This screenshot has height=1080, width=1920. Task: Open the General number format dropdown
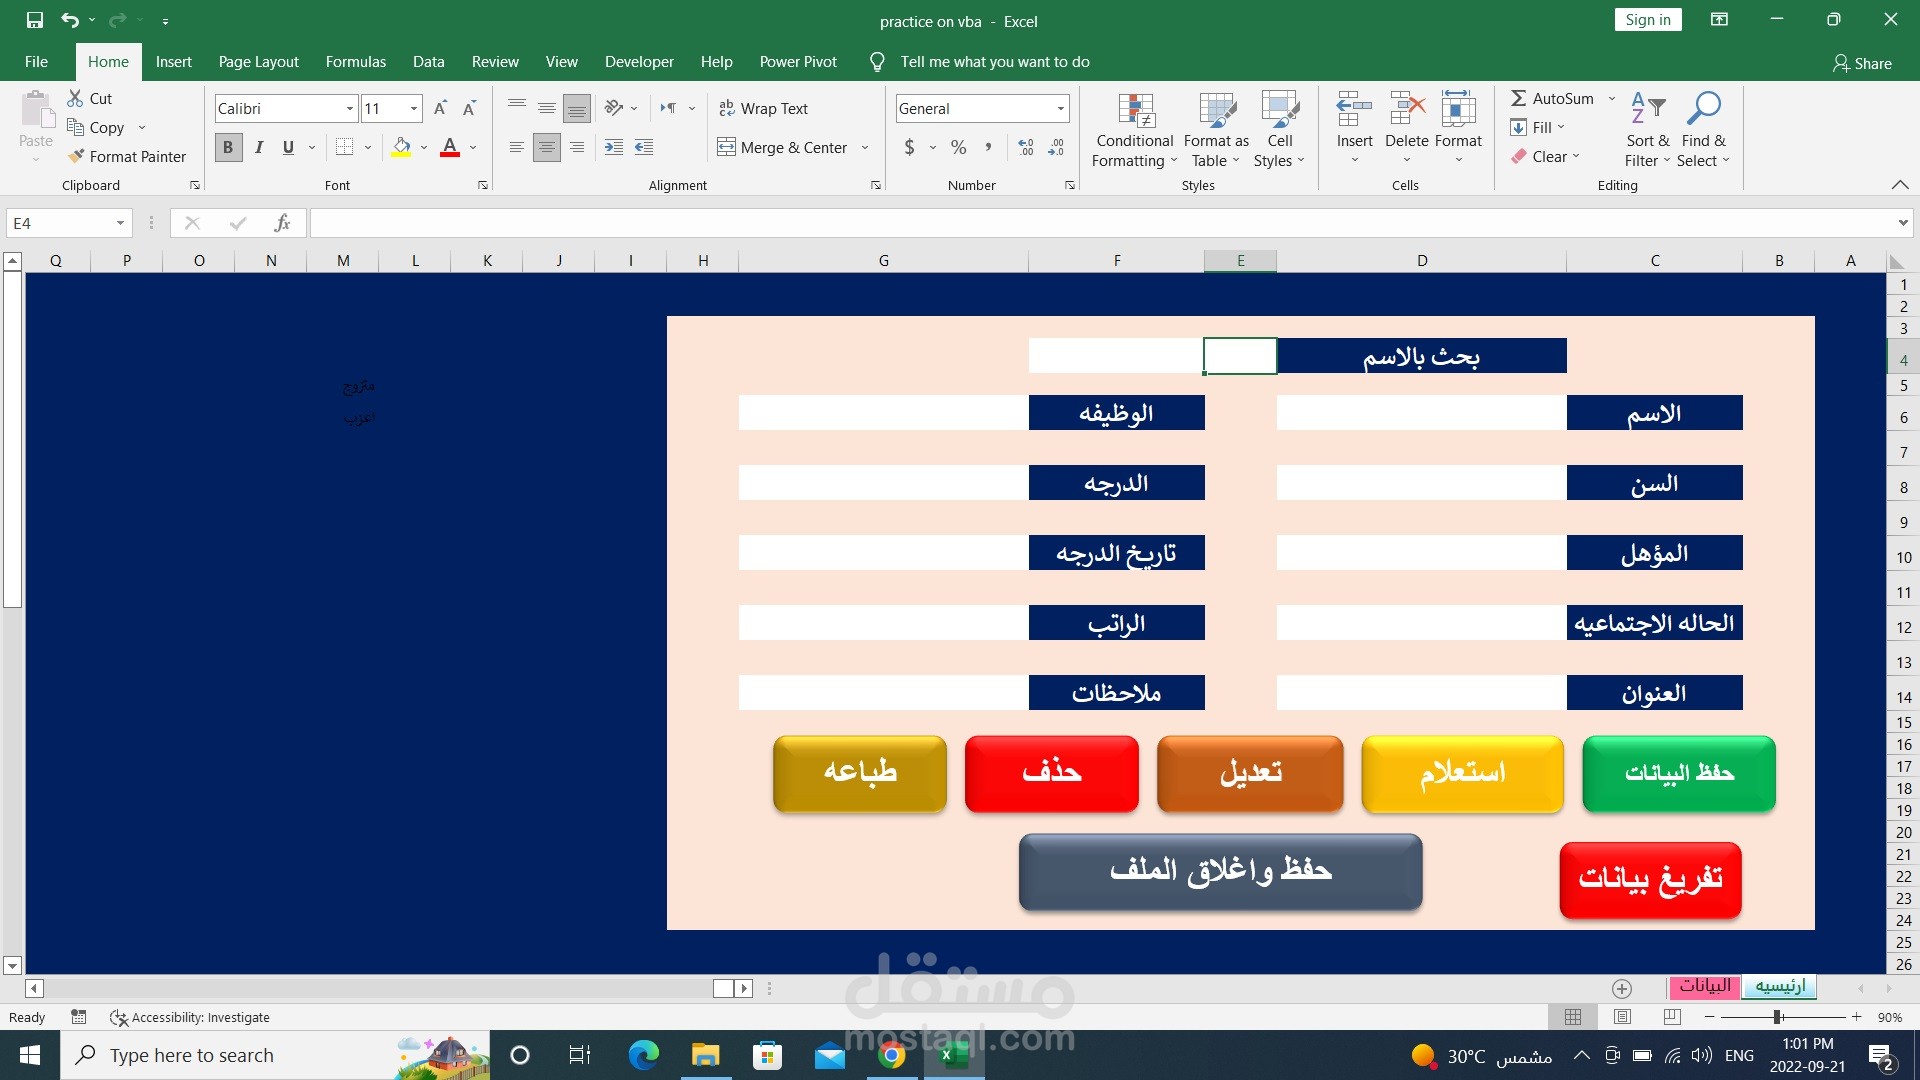[1060, 108]
